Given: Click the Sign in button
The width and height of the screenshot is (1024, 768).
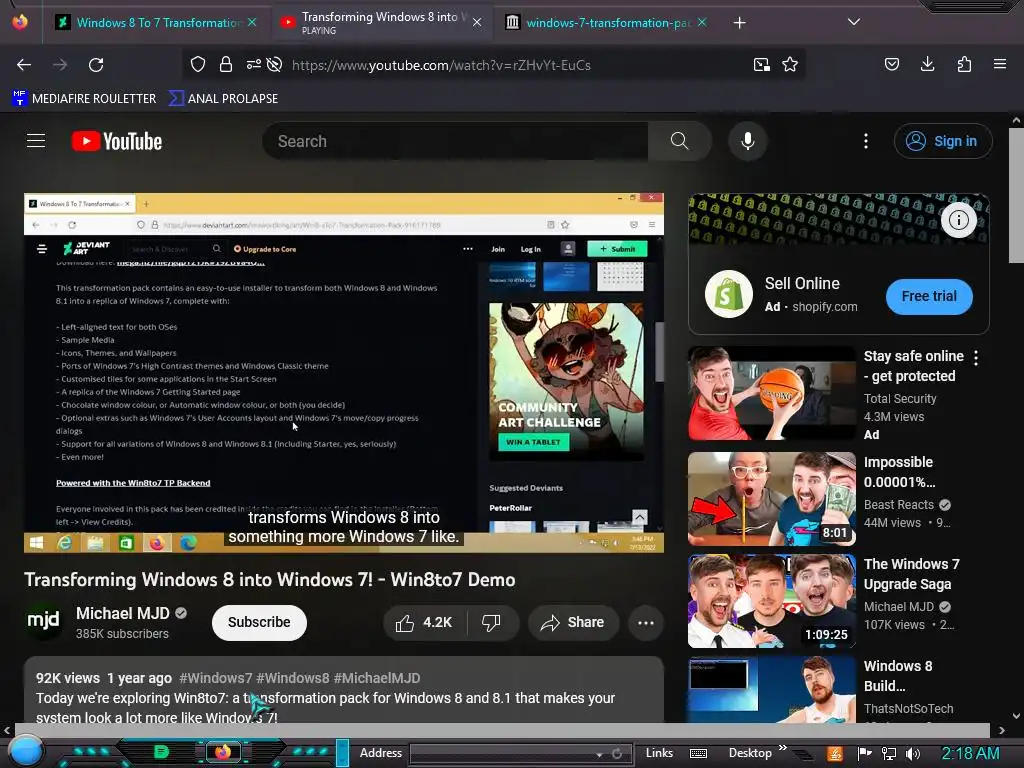Looking at the screenshot, I should pos(943,141).
